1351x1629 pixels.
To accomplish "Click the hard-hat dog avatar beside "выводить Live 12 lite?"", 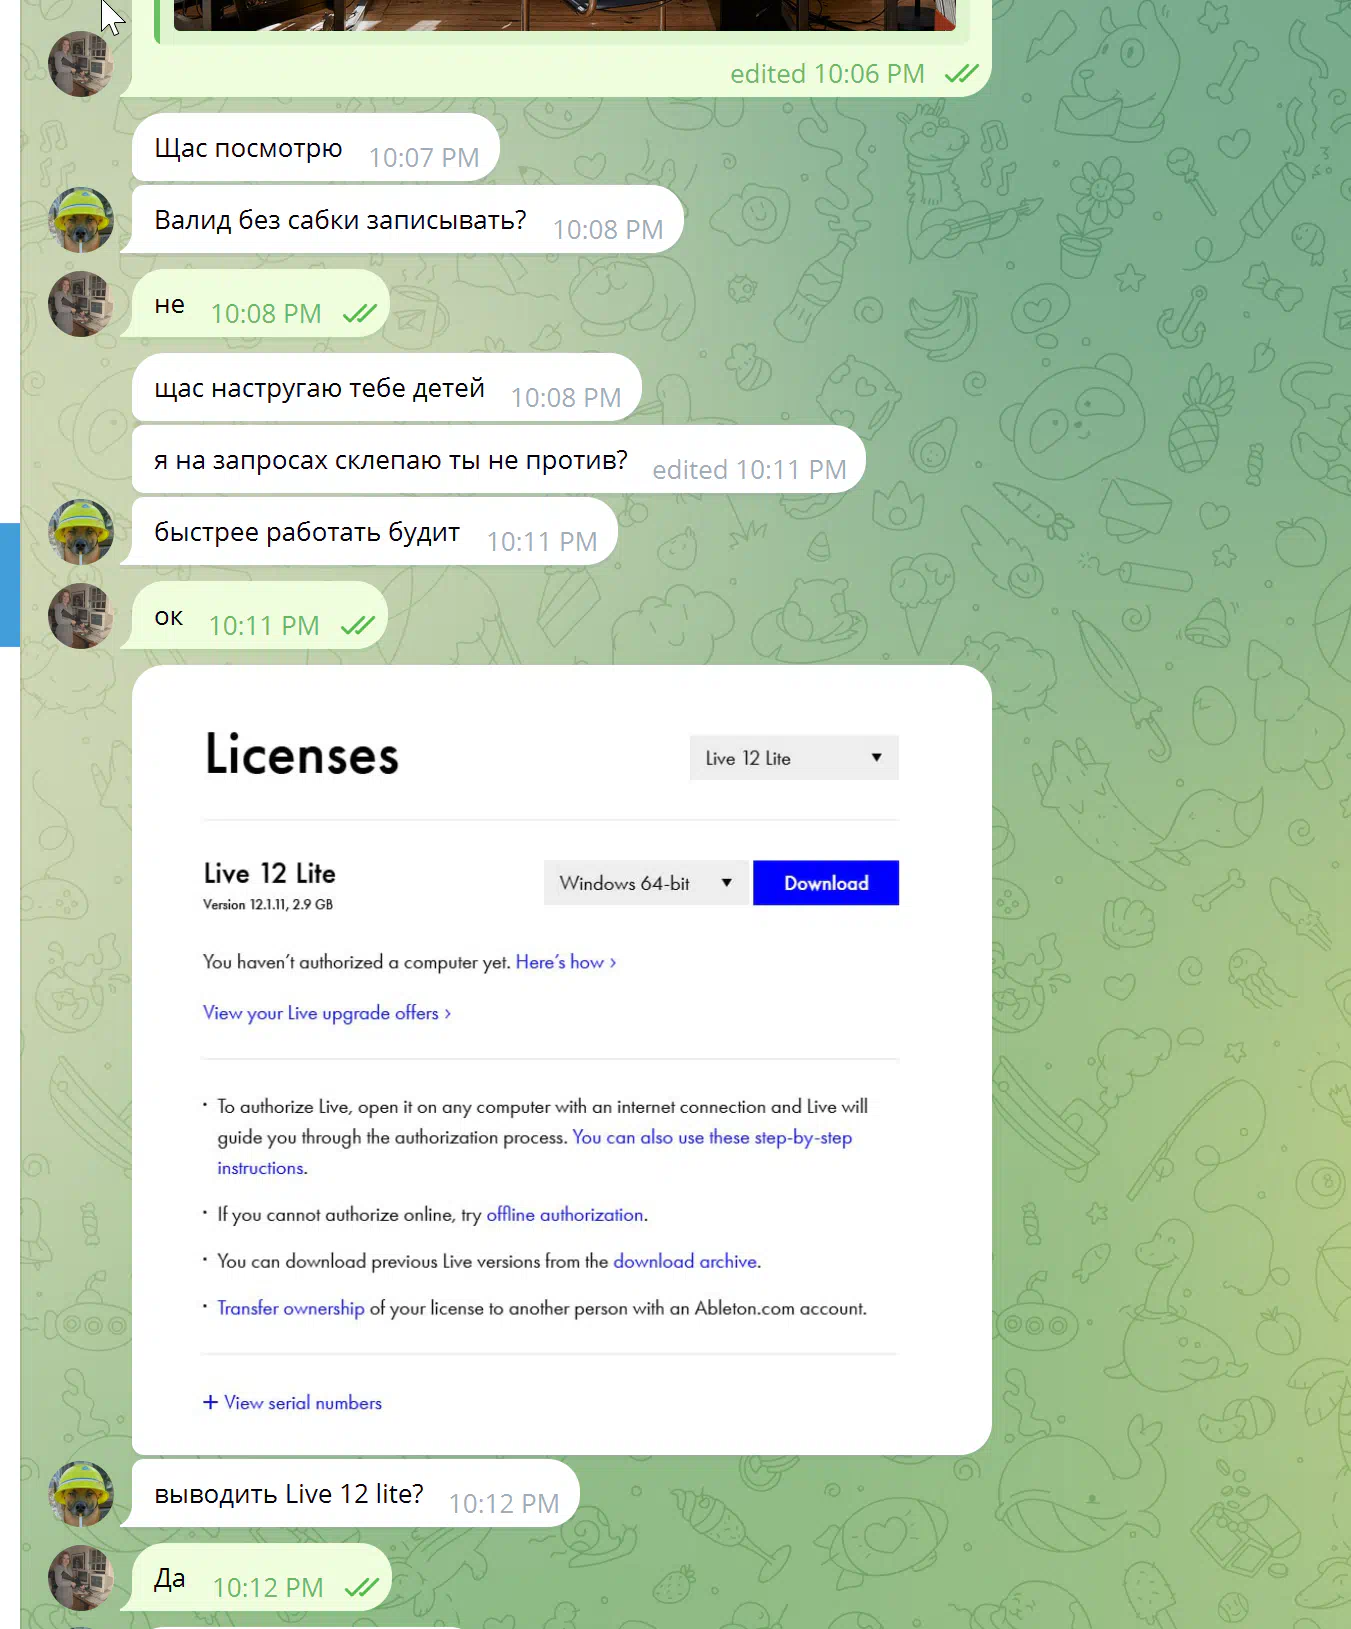I will (81, 1493).
